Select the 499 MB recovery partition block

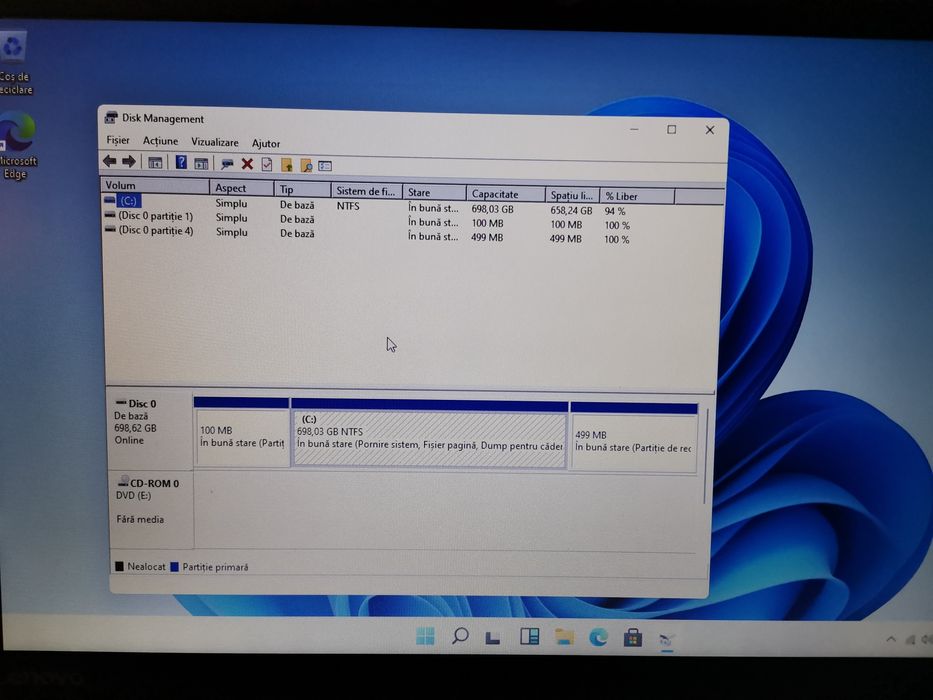pyautogui.click(x=634, y=438)
